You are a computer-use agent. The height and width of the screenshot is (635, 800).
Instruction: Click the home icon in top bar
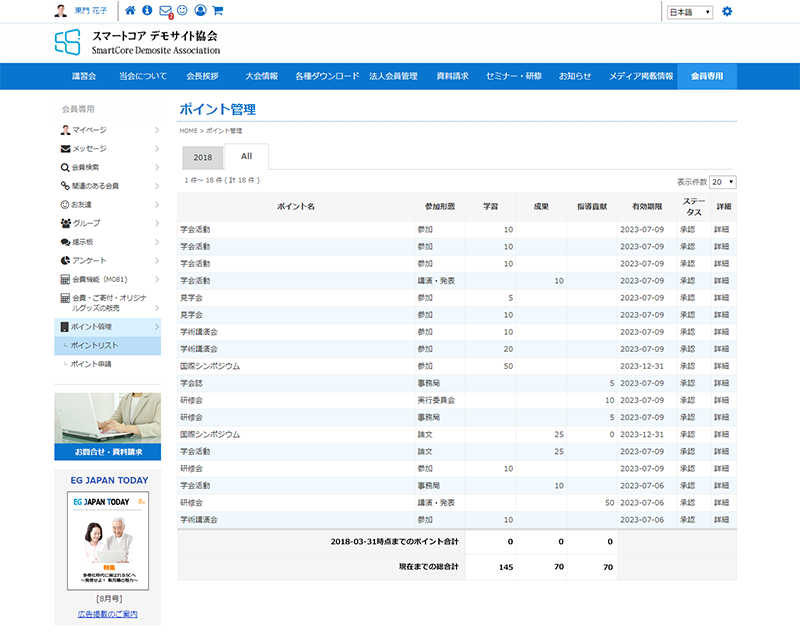(130, 11)
